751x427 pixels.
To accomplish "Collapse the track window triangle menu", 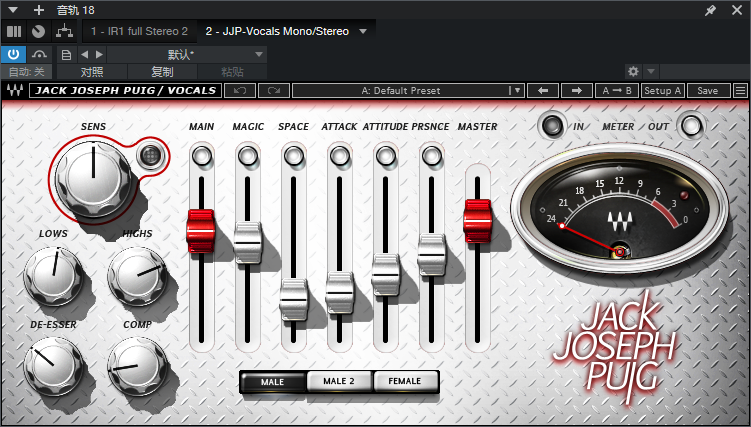I will coord(13,10).
